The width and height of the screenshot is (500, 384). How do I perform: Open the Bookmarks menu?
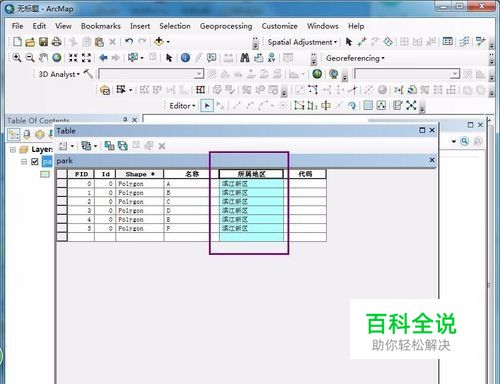click(101, 26)
